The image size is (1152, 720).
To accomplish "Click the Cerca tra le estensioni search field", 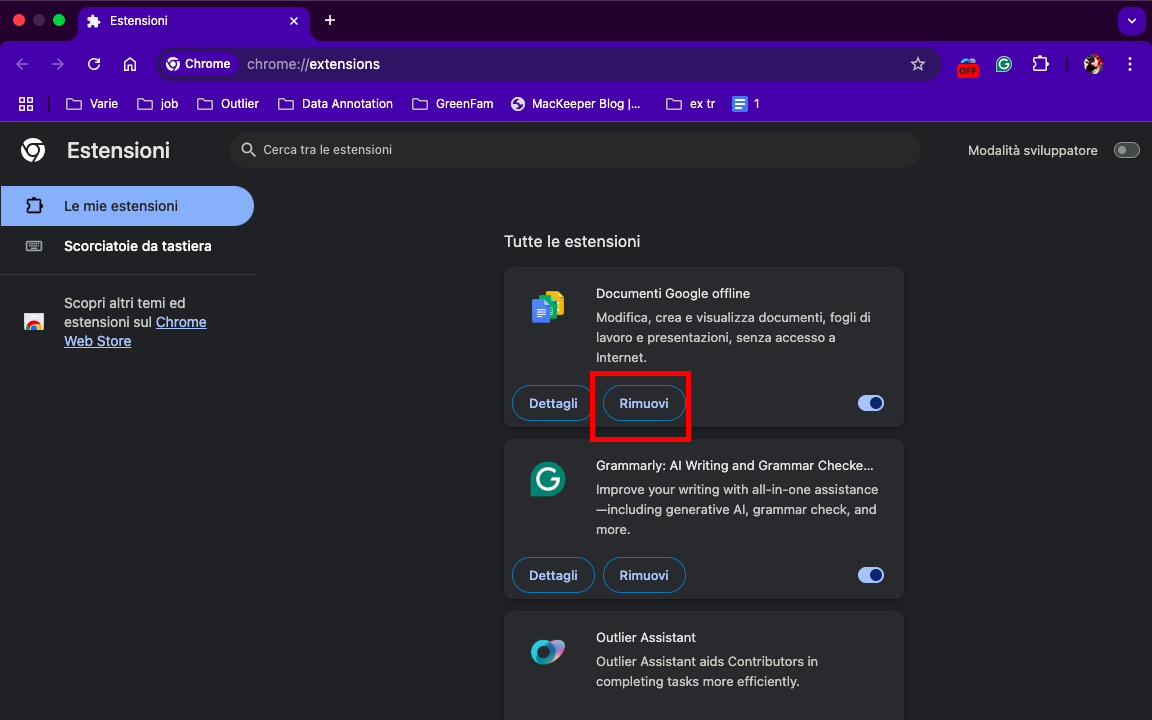I will click(x=575, y=150).
